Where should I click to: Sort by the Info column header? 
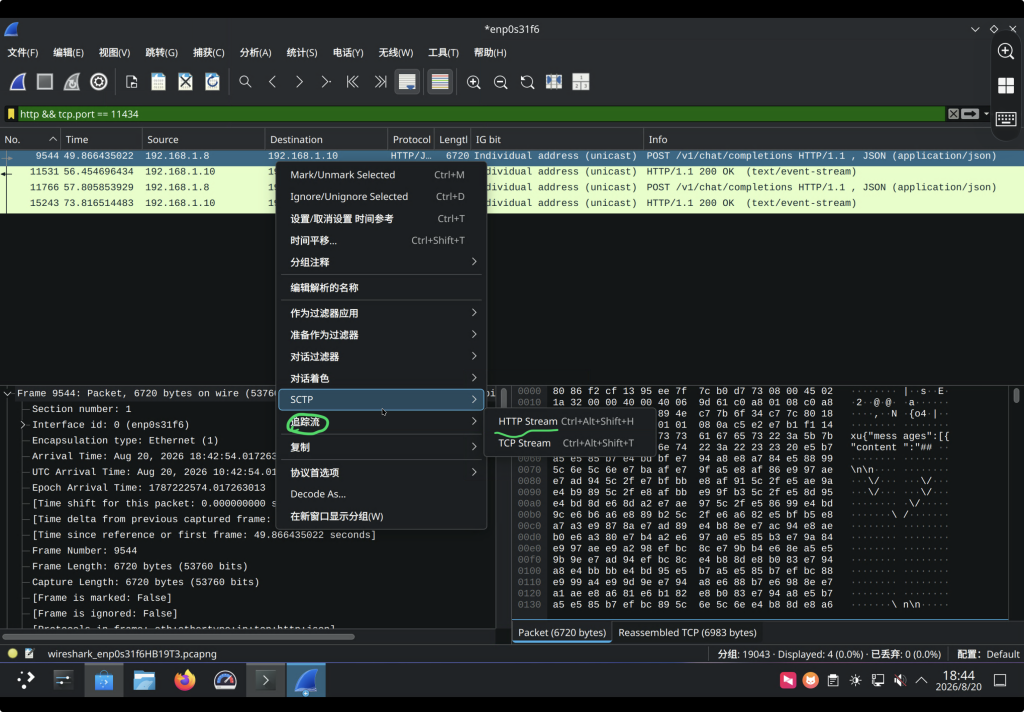[x=833, y=139]
